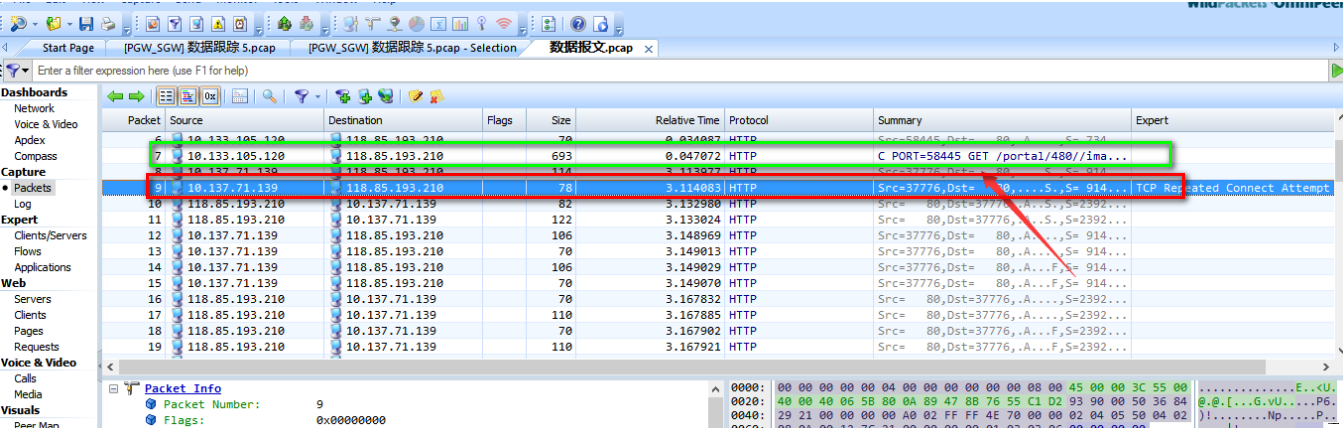Toggle the packet list view button

[x=167, y=97]
